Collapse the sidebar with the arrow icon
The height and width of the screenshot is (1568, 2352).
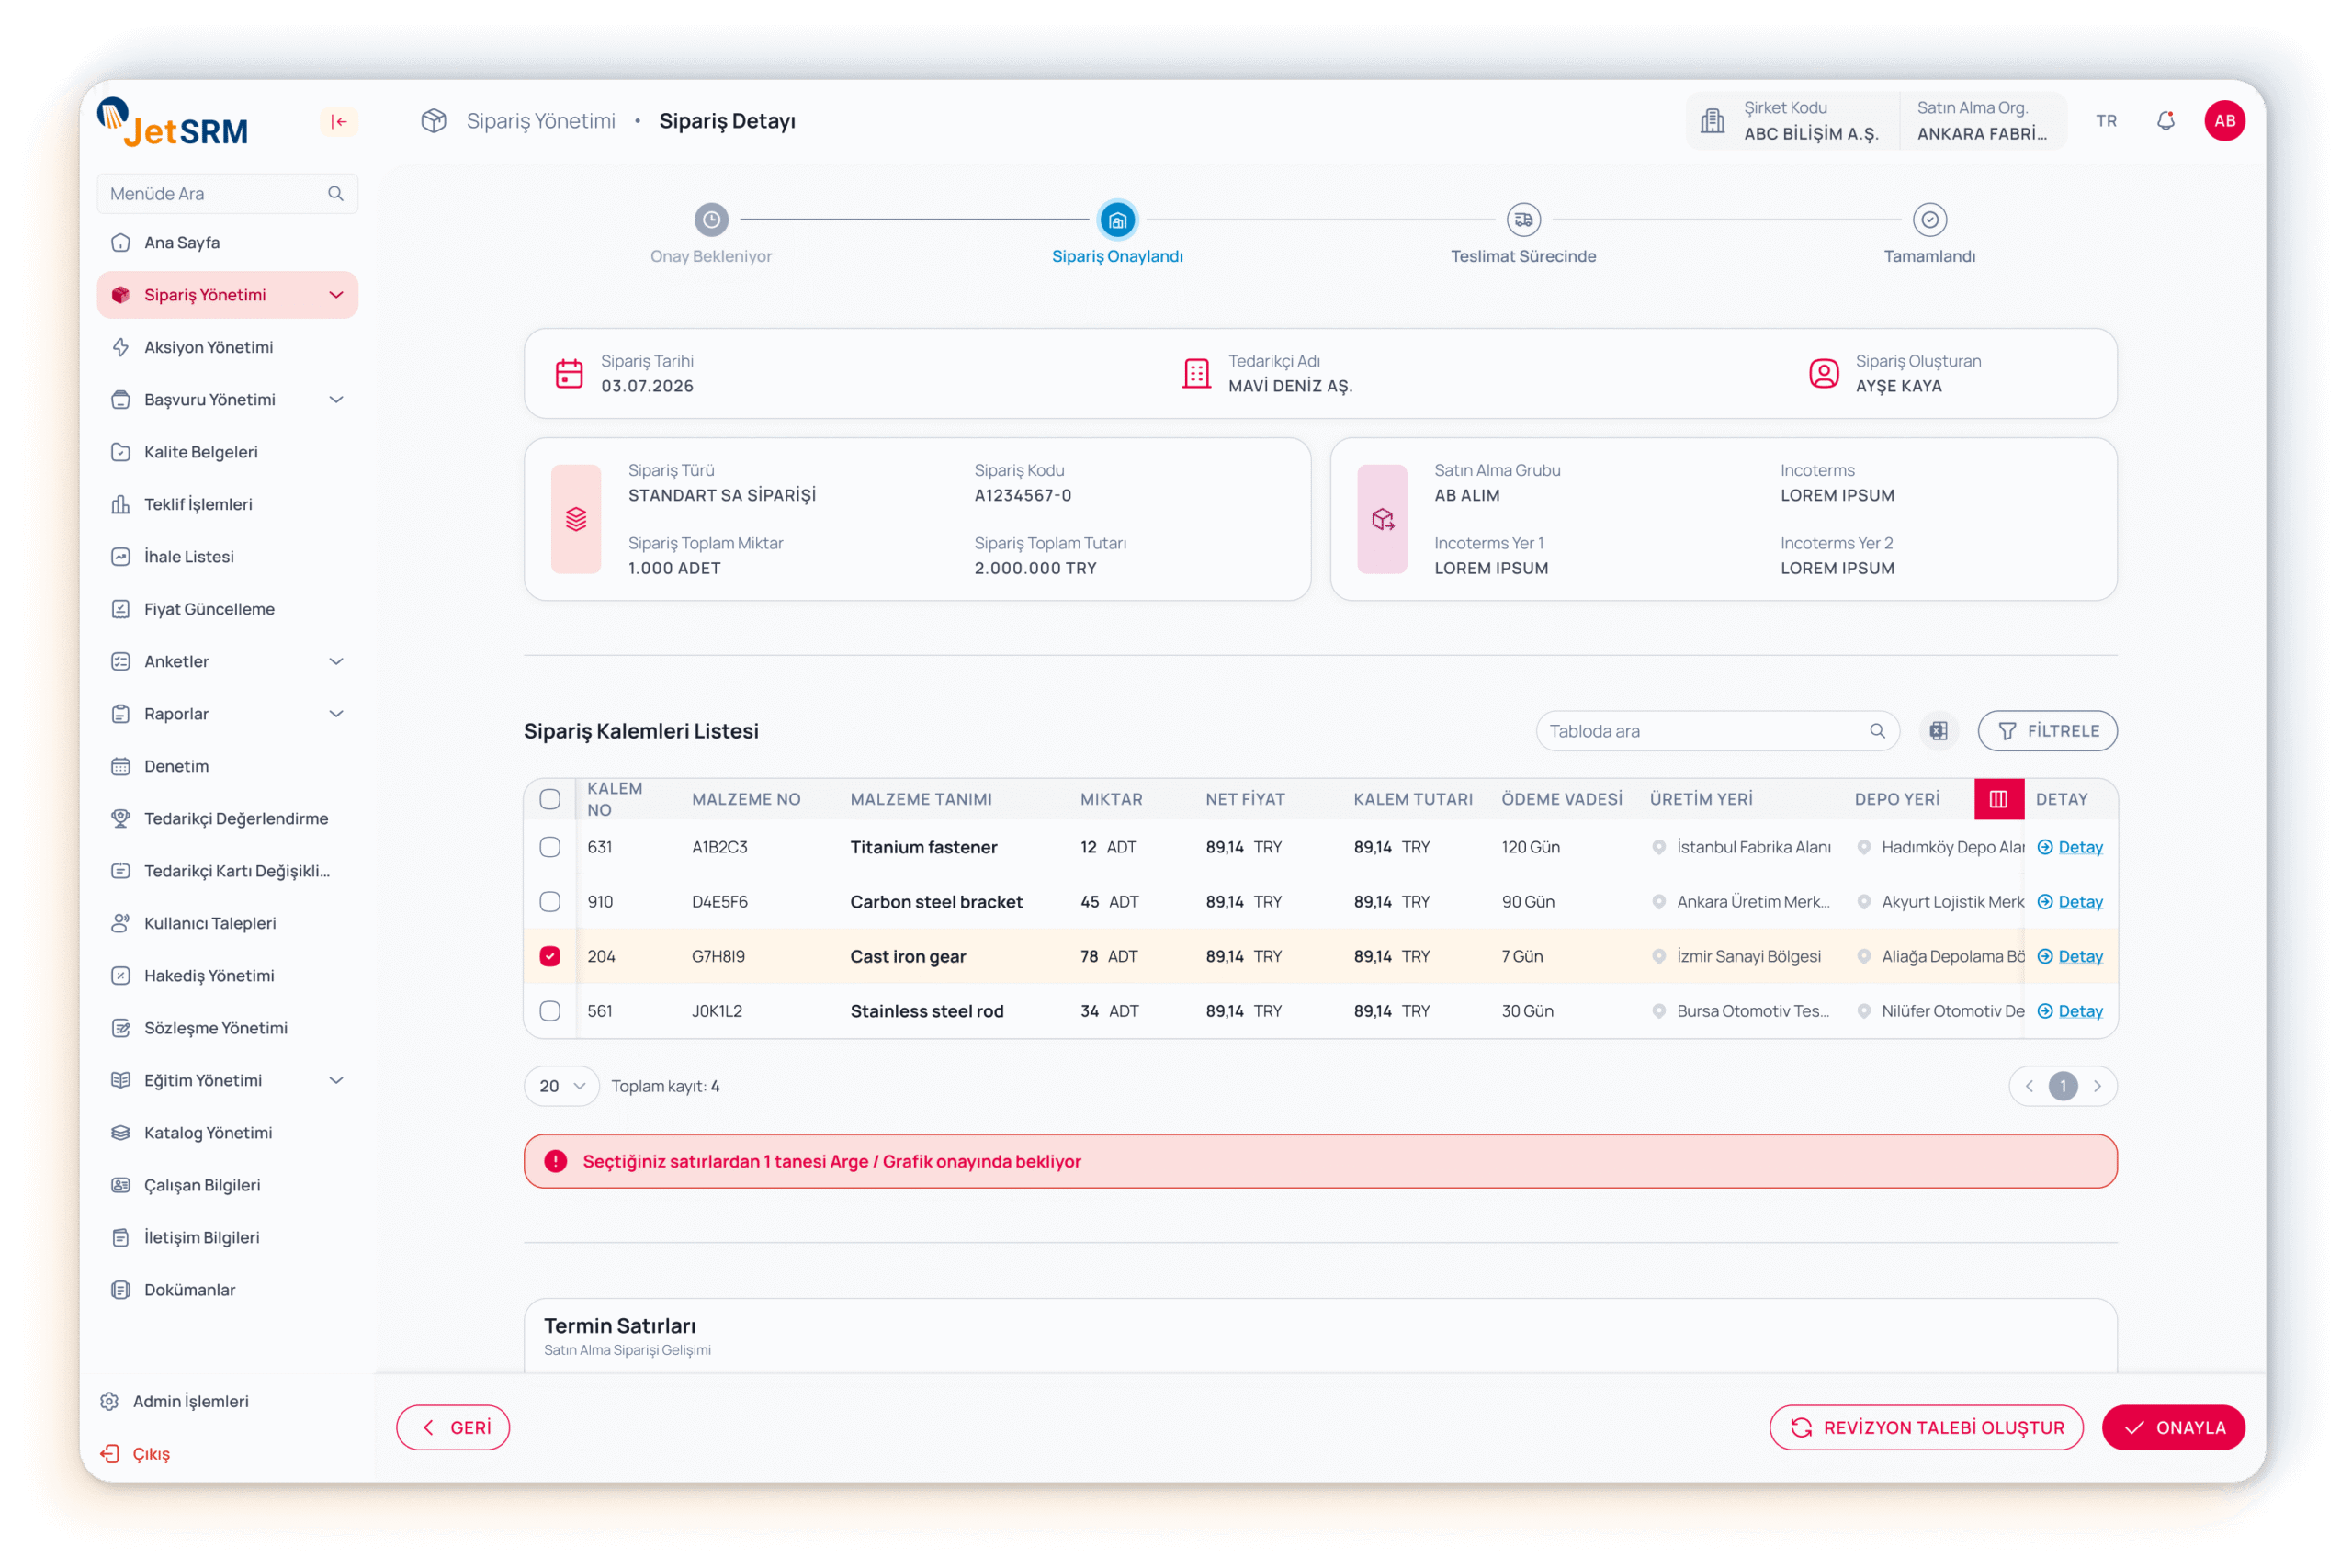(x=339, y=122)
